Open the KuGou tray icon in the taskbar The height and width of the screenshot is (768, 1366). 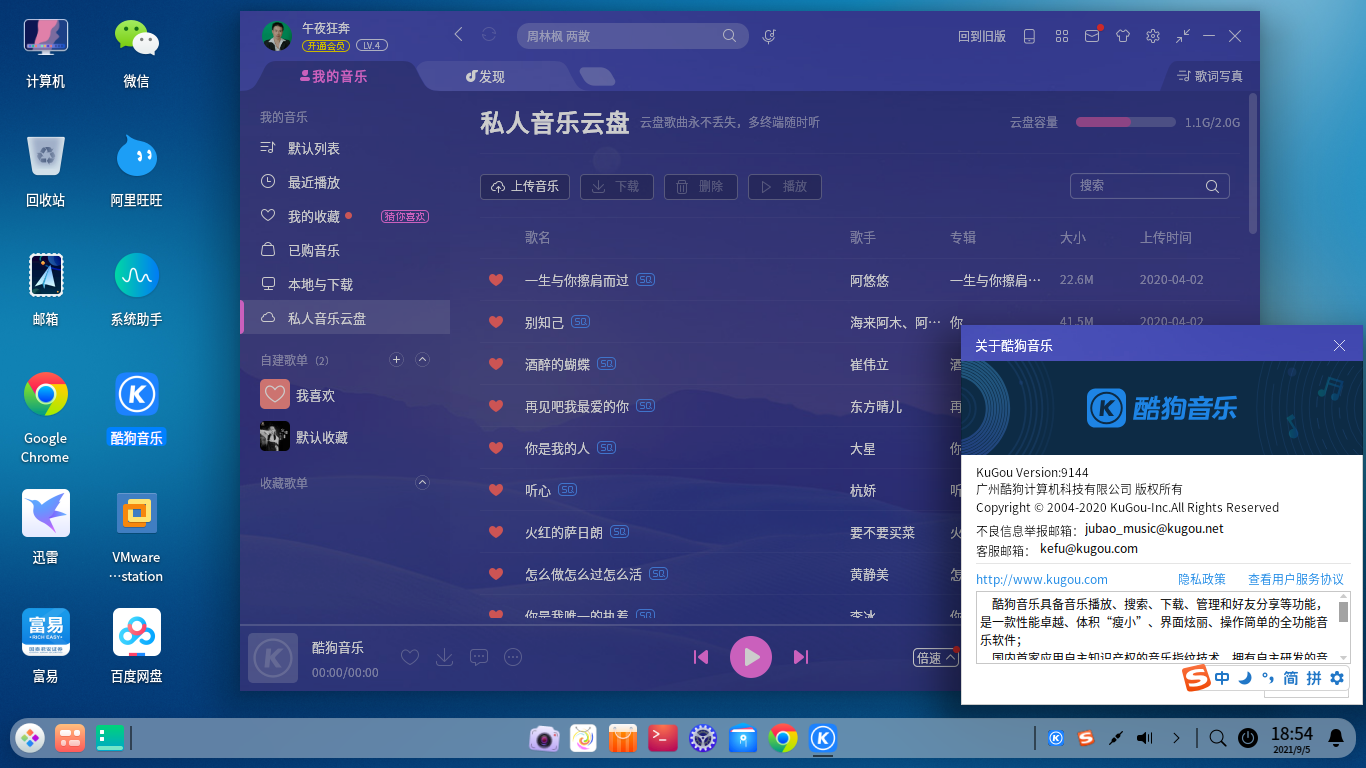click(x=1055, y=738)
